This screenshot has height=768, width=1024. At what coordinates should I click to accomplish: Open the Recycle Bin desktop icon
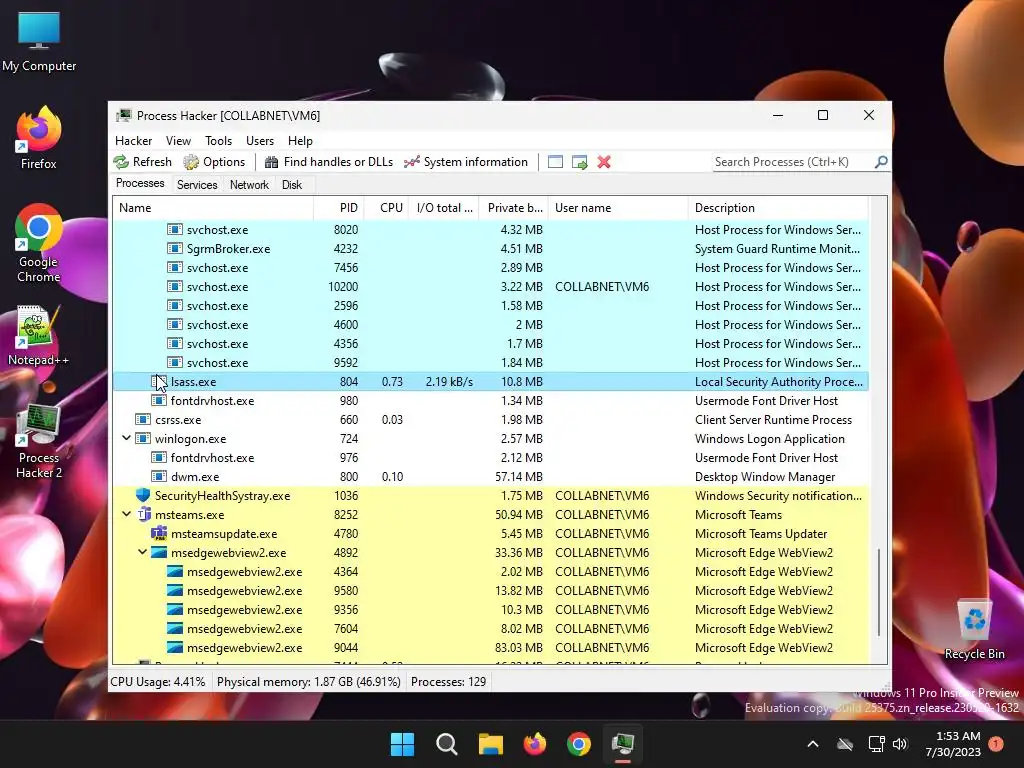[974, 630]
